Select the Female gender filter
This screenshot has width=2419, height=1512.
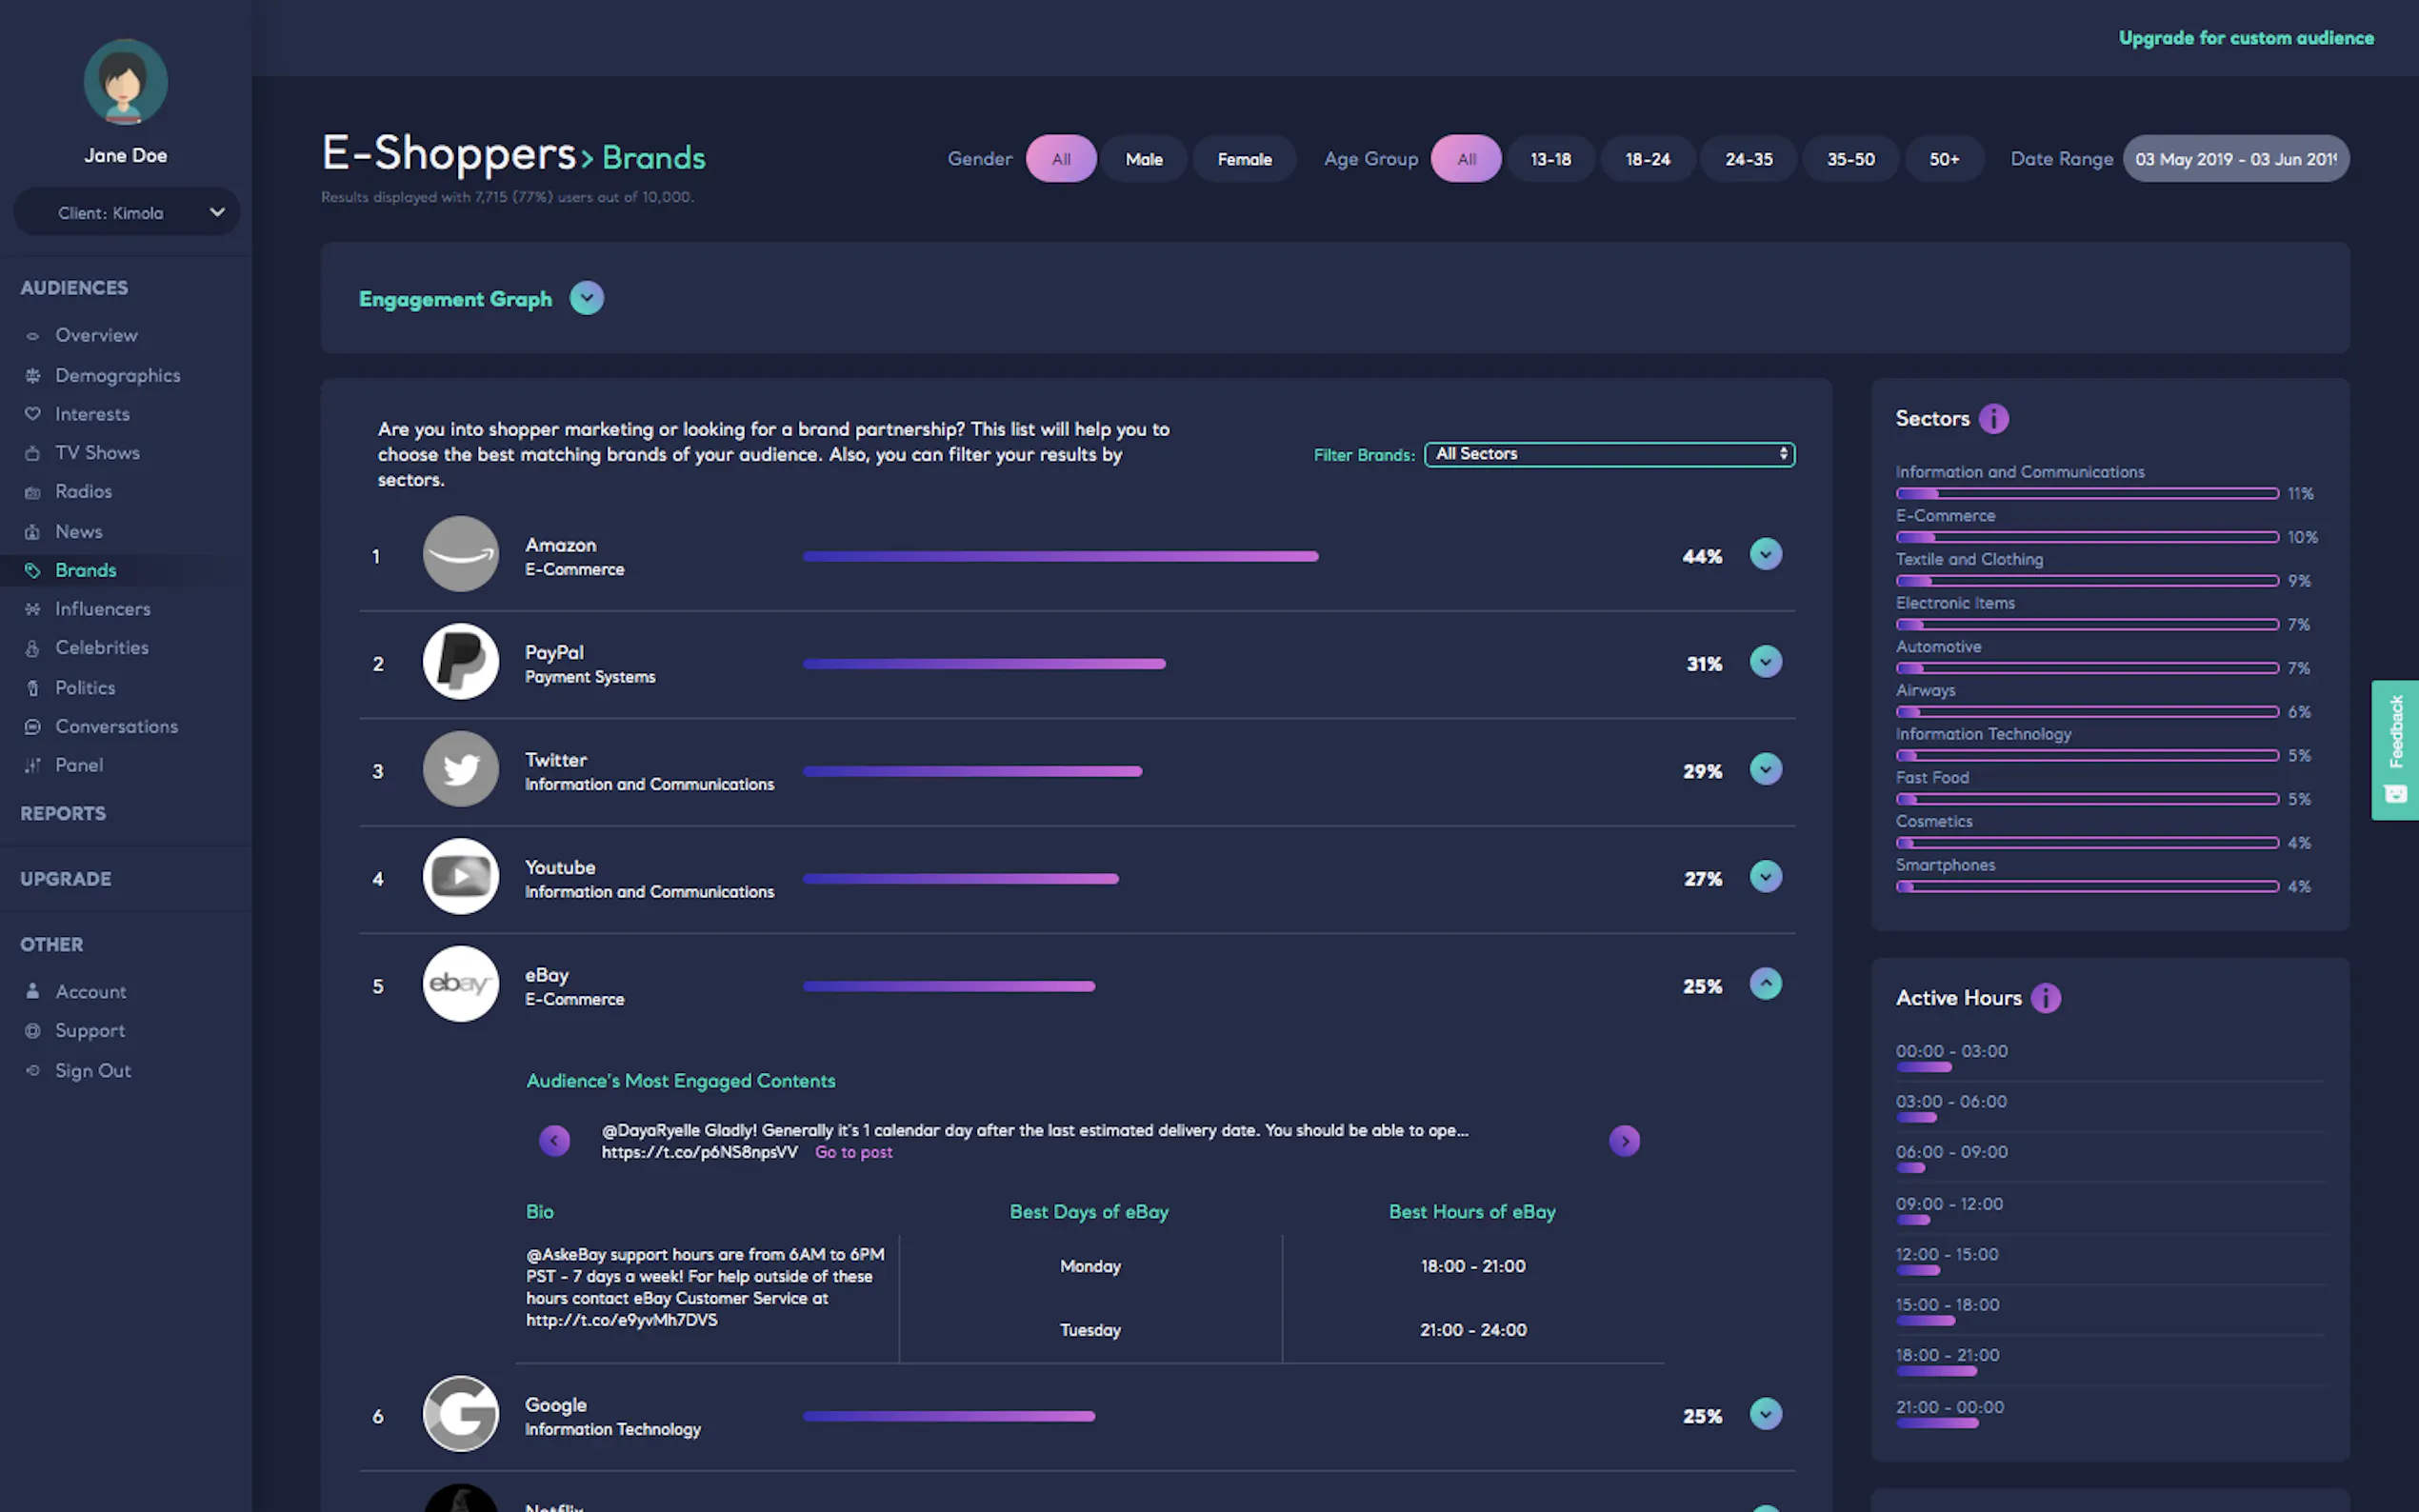click(1244, 159)
